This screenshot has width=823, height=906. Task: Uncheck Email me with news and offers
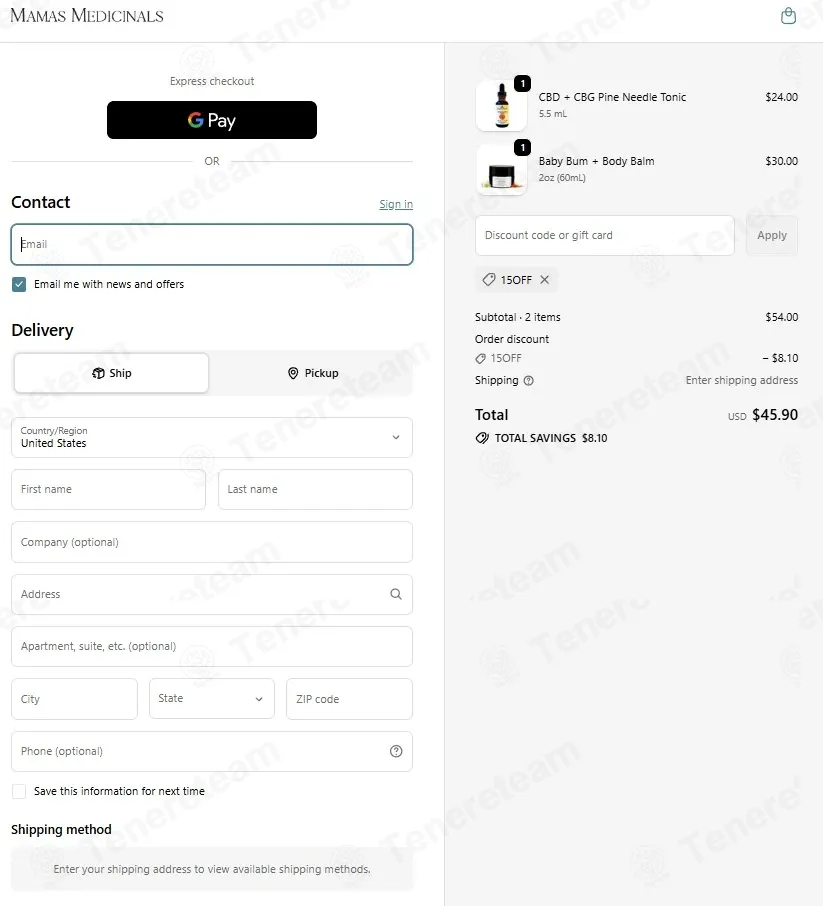[x=19, y=284]
